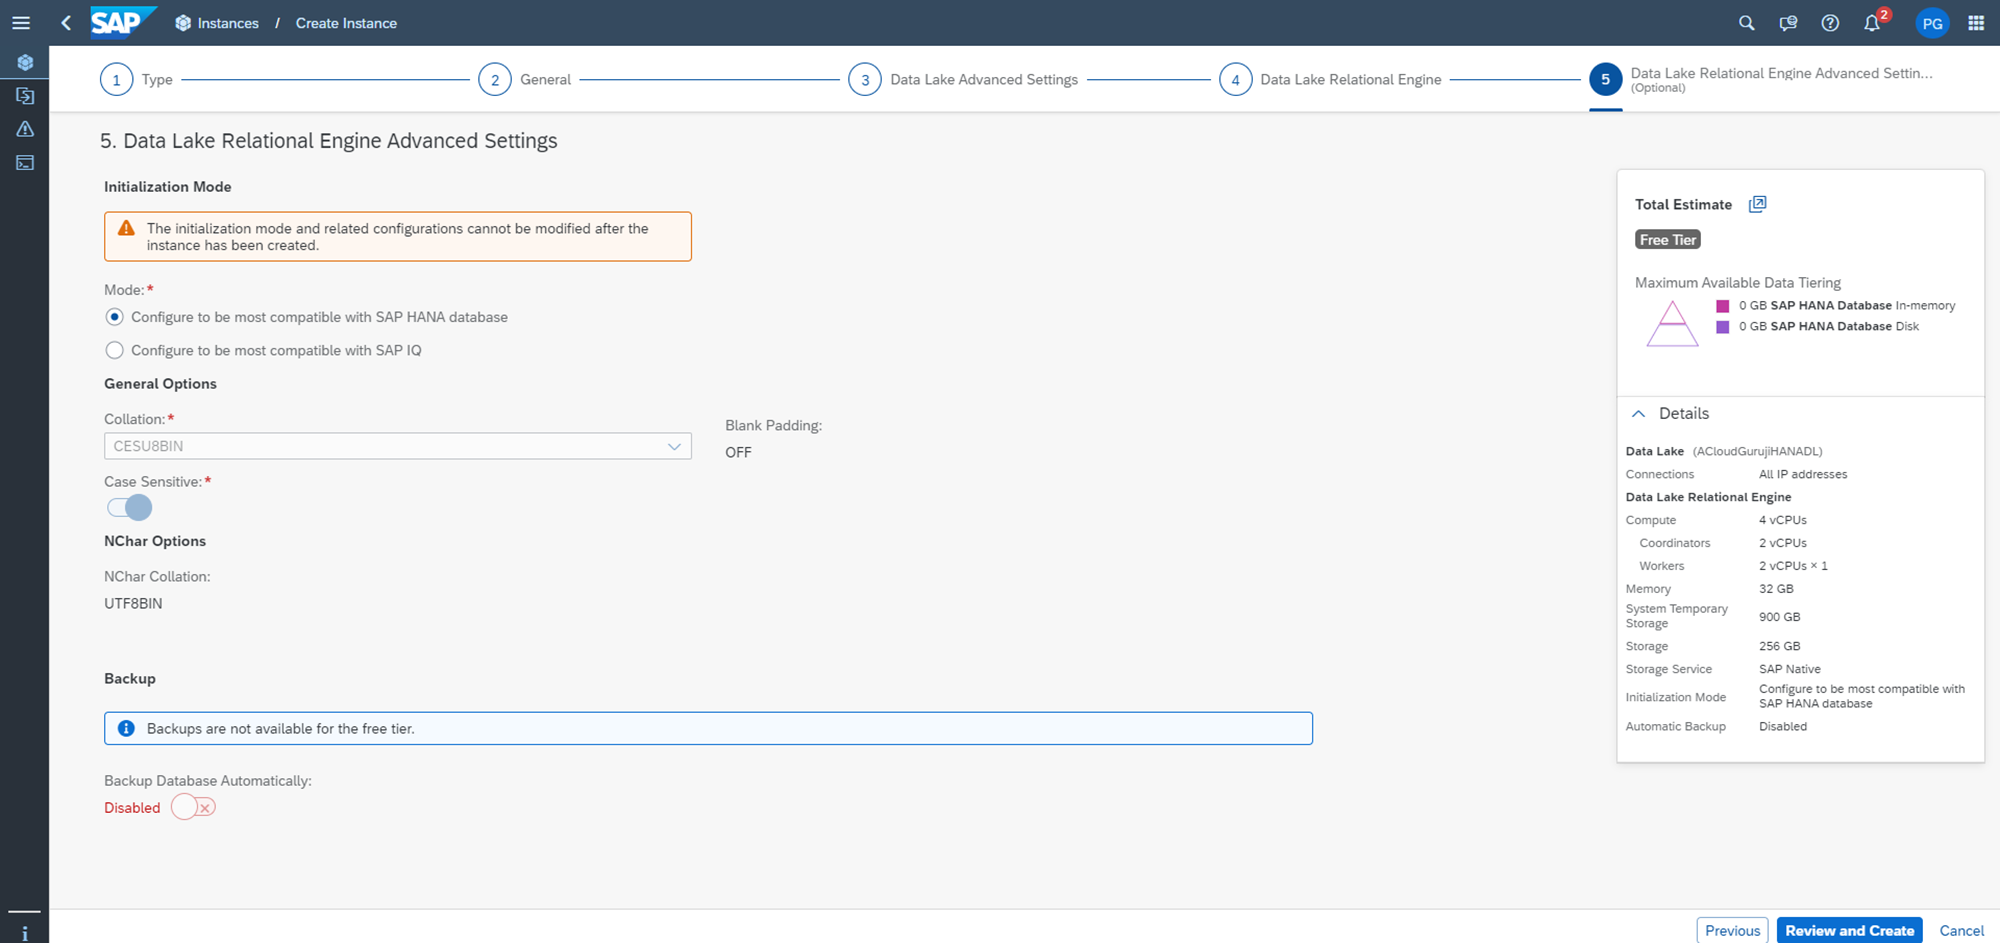The height and width of the screenshot is (943, 2000).
Task: Click the back arrow in header
Action: (x=66, y=23)
